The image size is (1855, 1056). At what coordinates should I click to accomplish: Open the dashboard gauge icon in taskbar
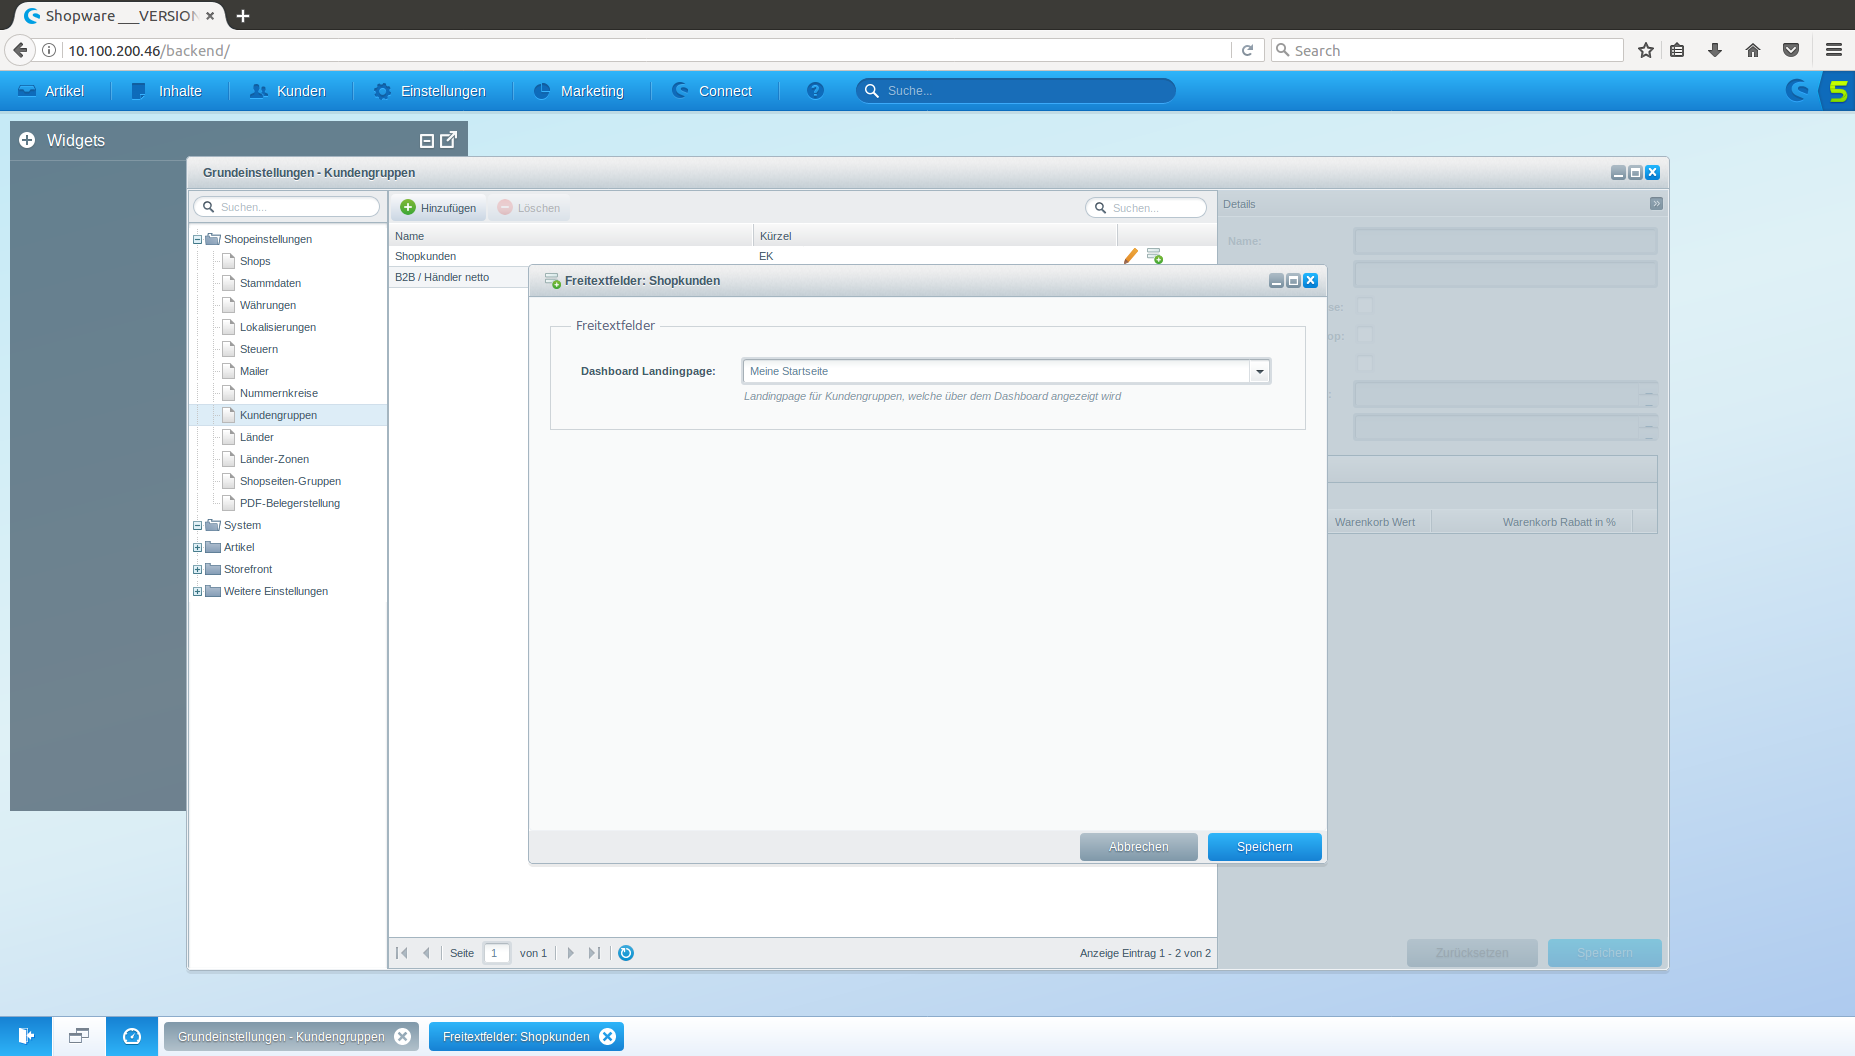pos(132,1036)
